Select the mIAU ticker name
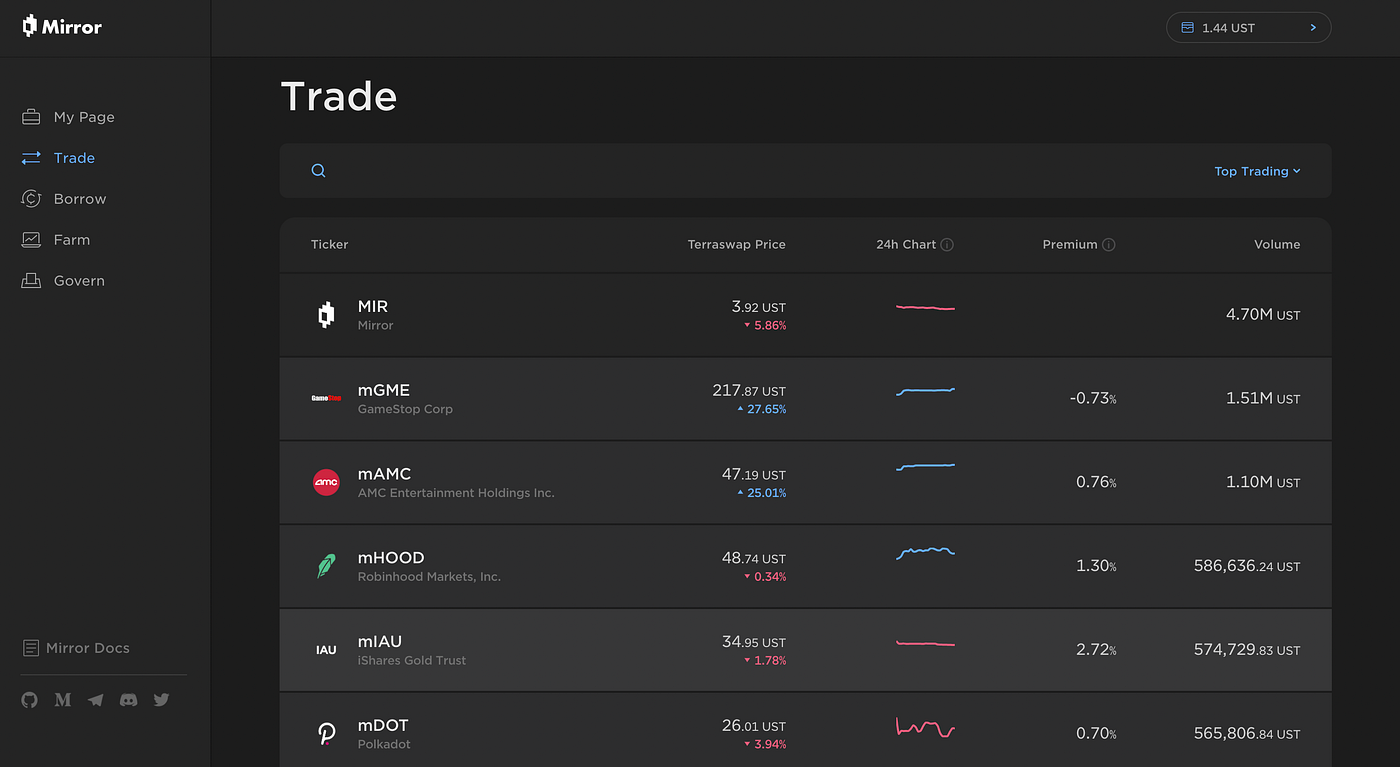The image size is (1400, 767). point(380,642)
